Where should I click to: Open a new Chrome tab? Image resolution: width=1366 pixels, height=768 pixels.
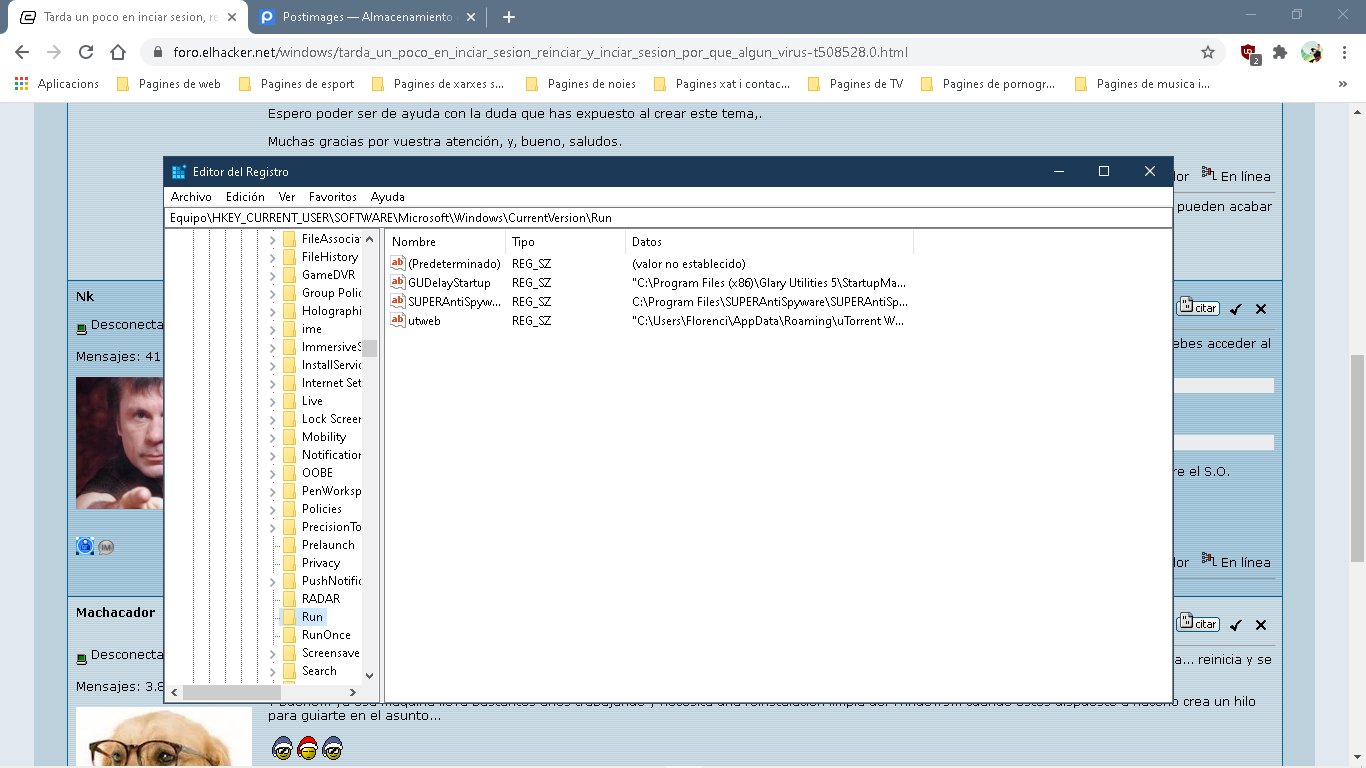click(x=509, y=17)
